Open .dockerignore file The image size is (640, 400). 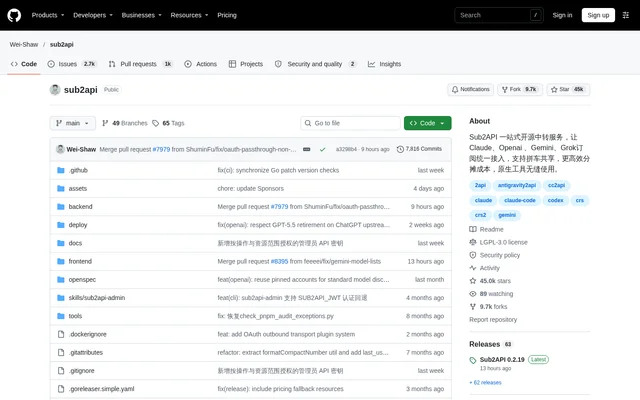(x=87, y=334)
